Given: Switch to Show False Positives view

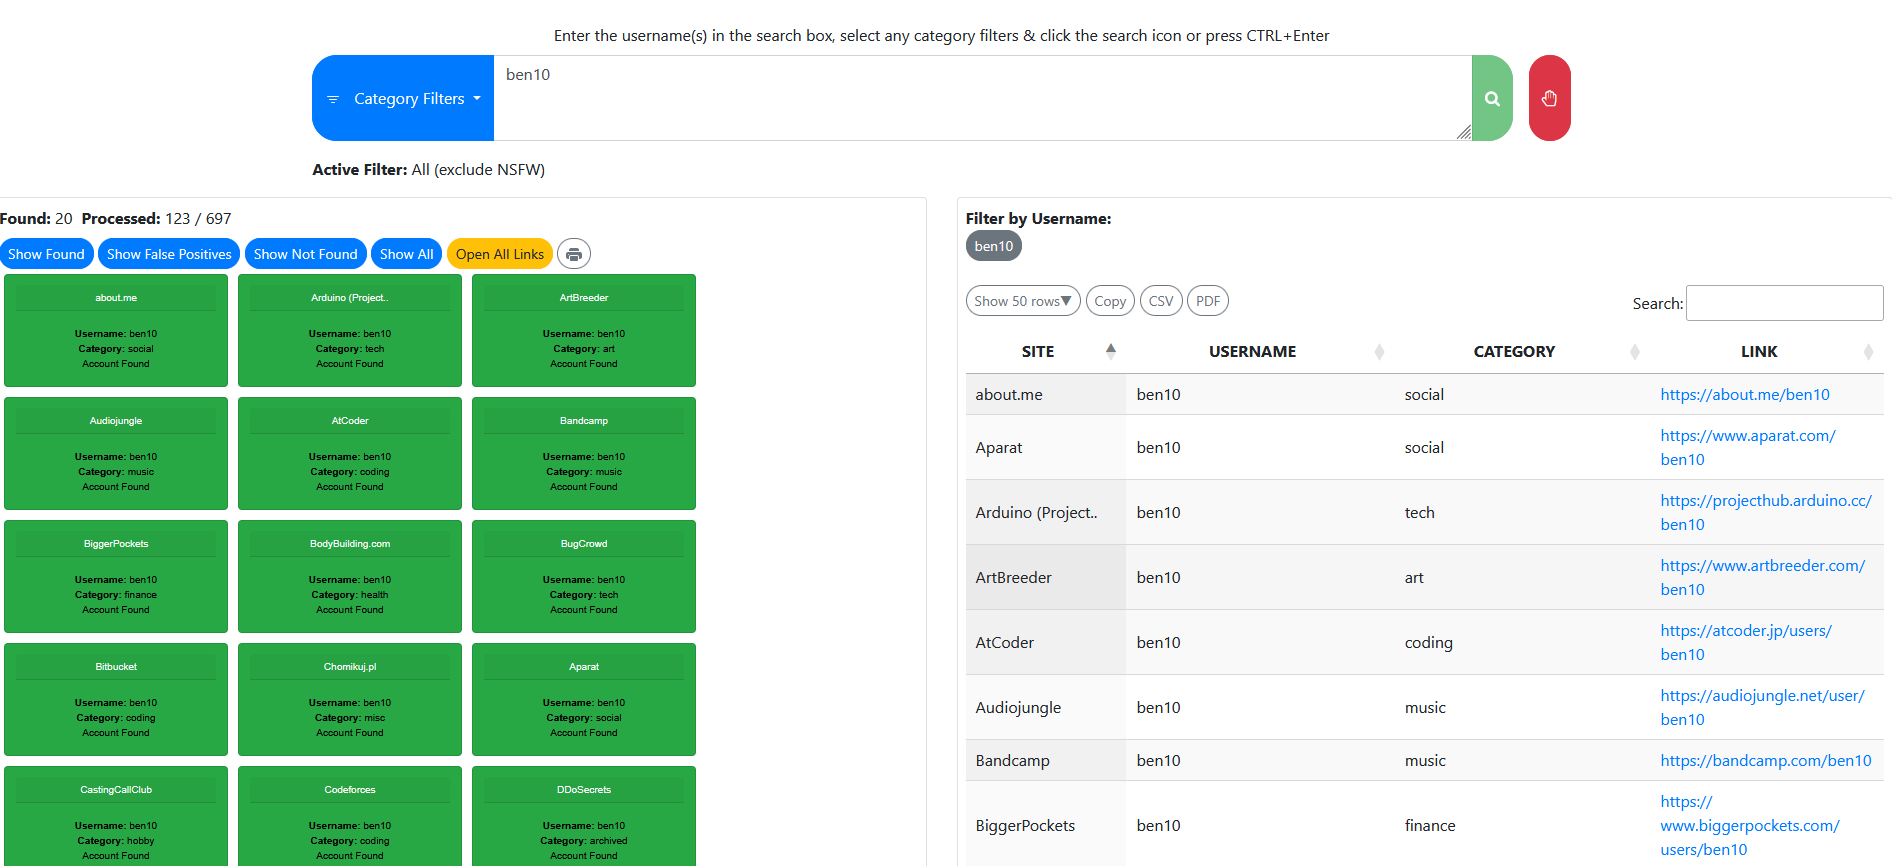Looking at the screenshot, I should (x=169, y=254).
